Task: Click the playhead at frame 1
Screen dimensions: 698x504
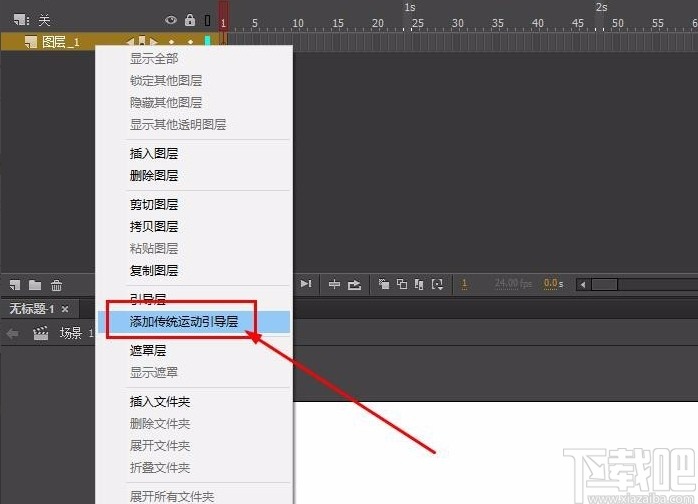Action: click(223, 16)
